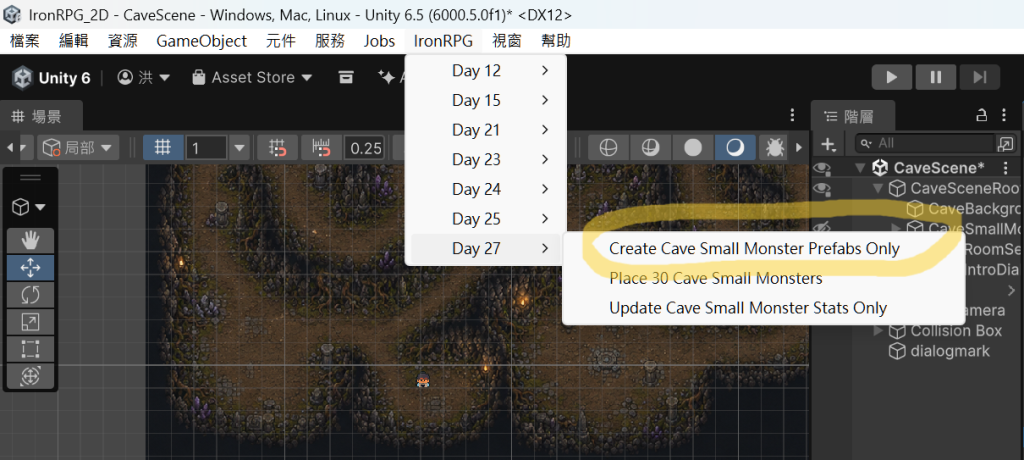1024x460 pixels.
Task: Toggle the Hierarchy panel lock
Action: [x=981, y=116]
